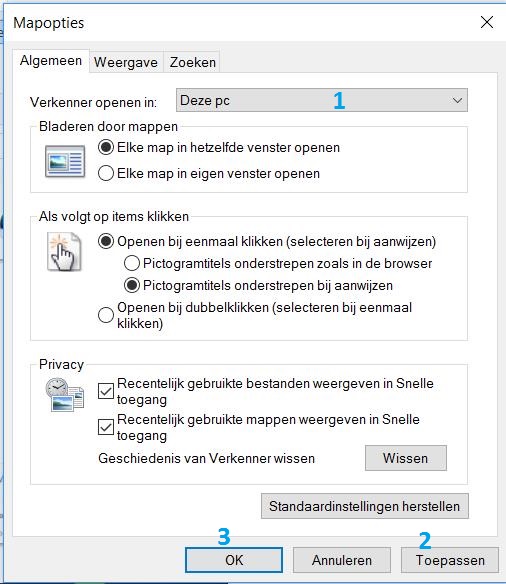This screenshot has height=584, width=506.
Task: Close the Mapopties dialog
Action: 487,22
